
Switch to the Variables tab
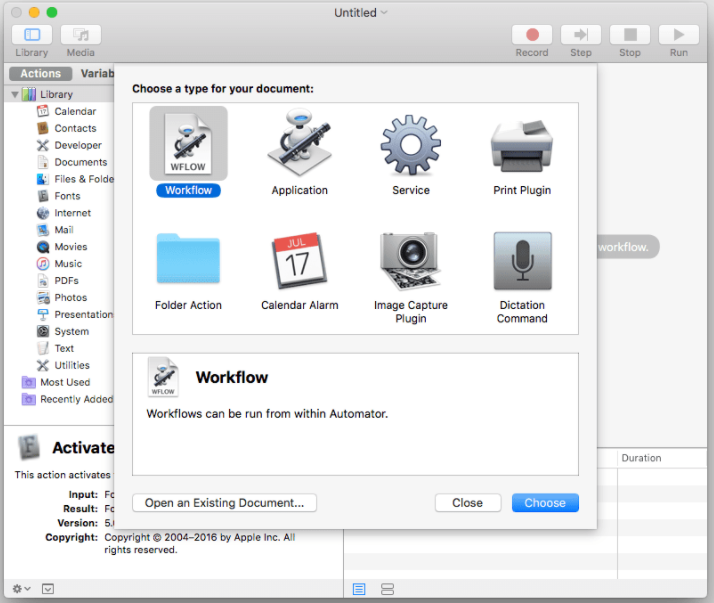click(x=97, y=73)
